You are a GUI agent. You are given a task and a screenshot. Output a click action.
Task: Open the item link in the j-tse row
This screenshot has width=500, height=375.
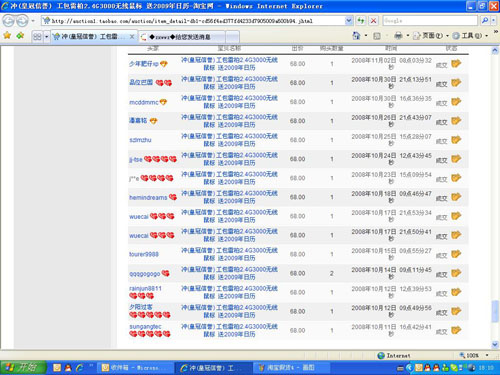[x=229, y=159]
